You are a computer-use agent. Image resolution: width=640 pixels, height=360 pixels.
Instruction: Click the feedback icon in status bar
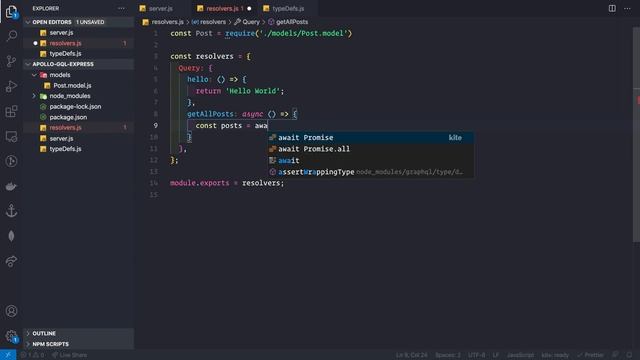616,355
